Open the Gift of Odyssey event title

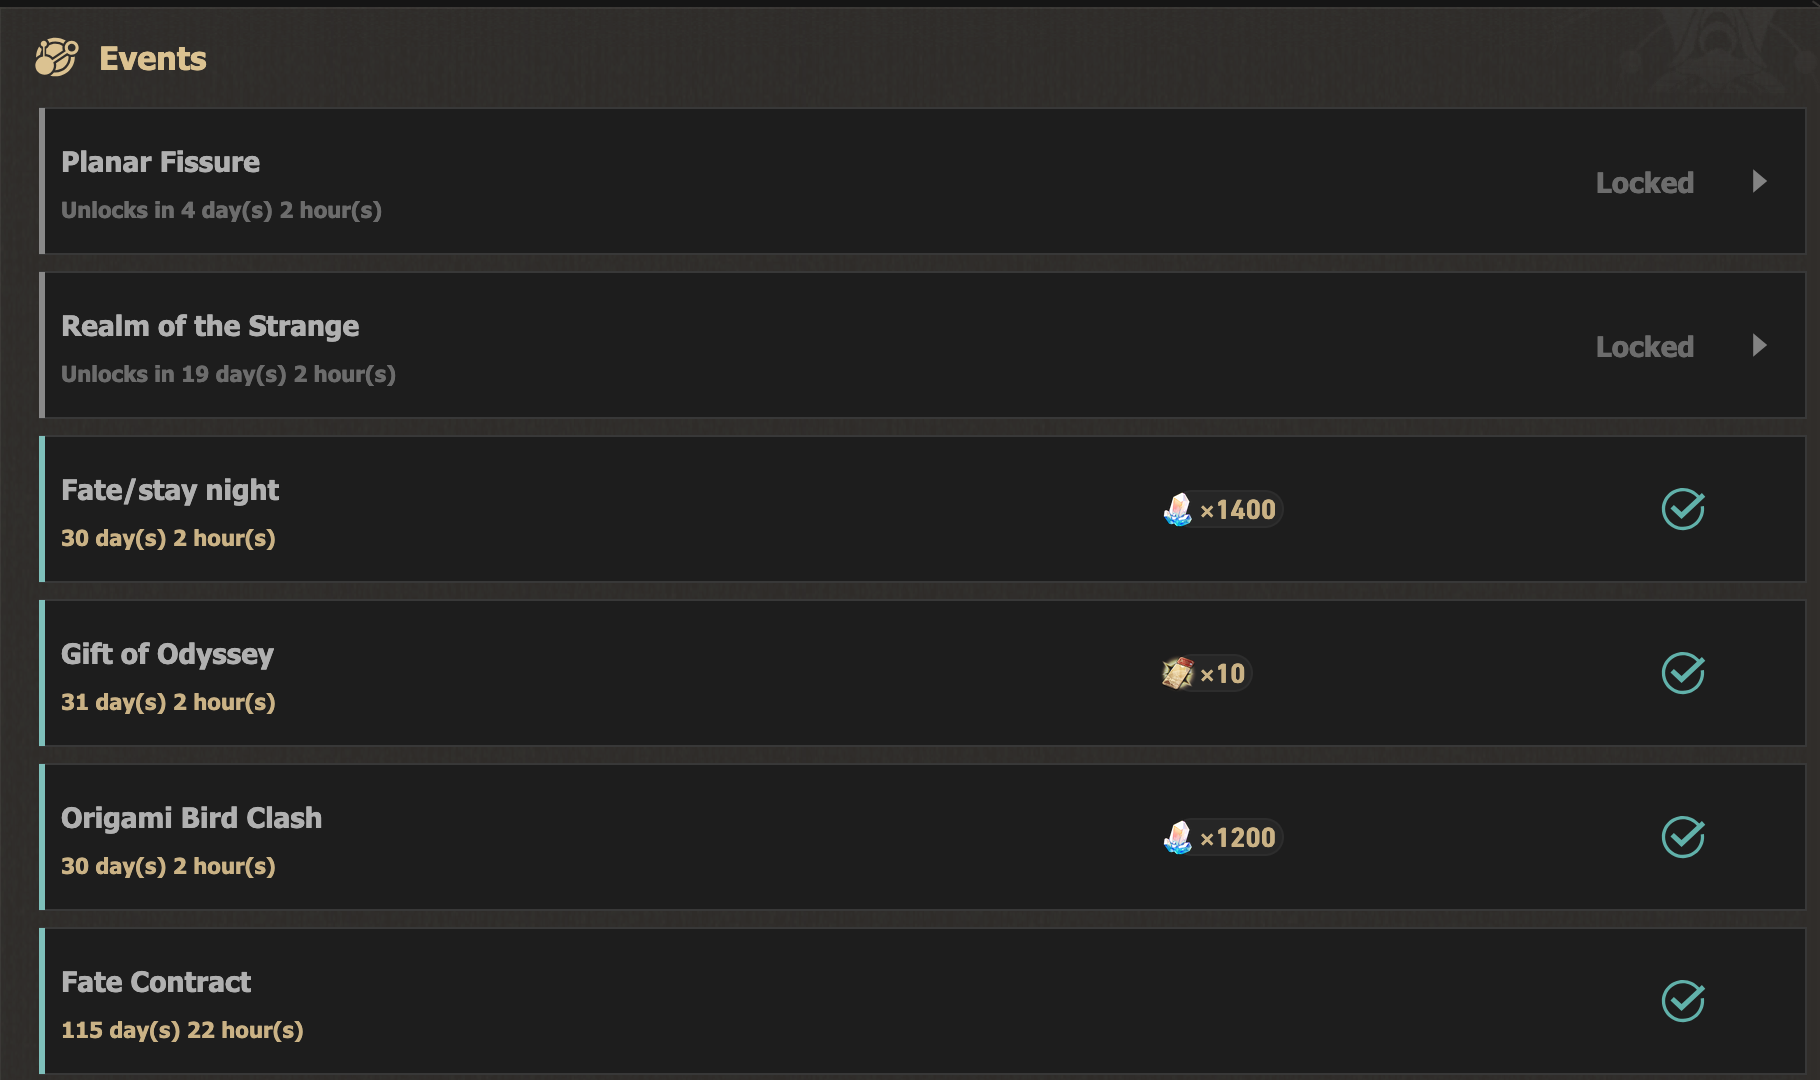[167, 654]
